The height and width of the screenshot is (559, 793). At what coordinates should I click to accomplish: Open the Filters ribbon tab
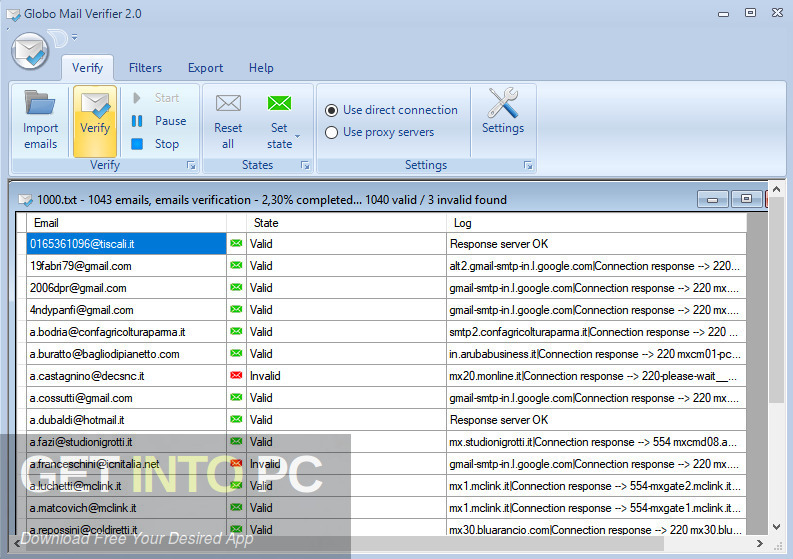(x=145, y=68)
